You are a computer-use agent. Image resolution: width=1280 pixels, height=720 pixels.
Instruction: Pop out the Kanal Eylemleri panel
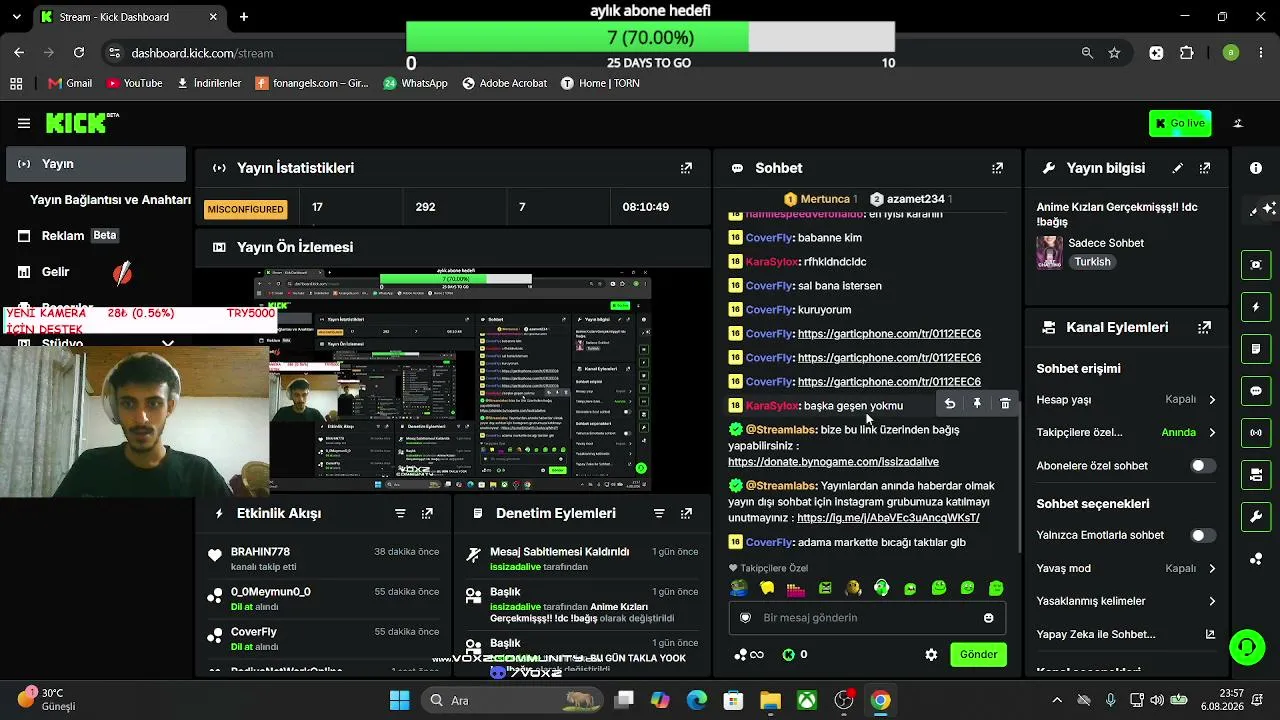point(1205,327)
